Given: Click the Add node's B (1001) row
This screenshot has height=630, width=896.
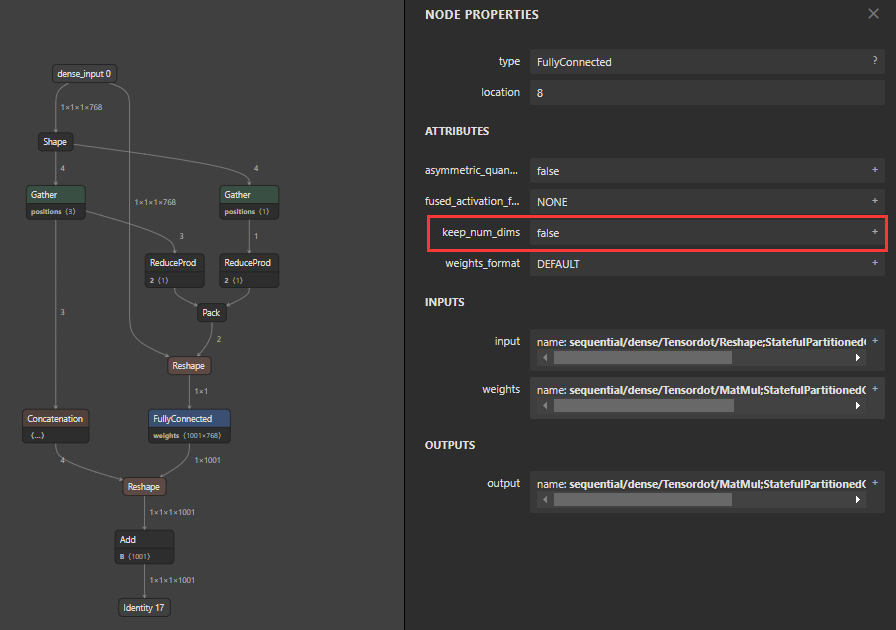Looking at the screenshot, I should [x=144, y=556].
